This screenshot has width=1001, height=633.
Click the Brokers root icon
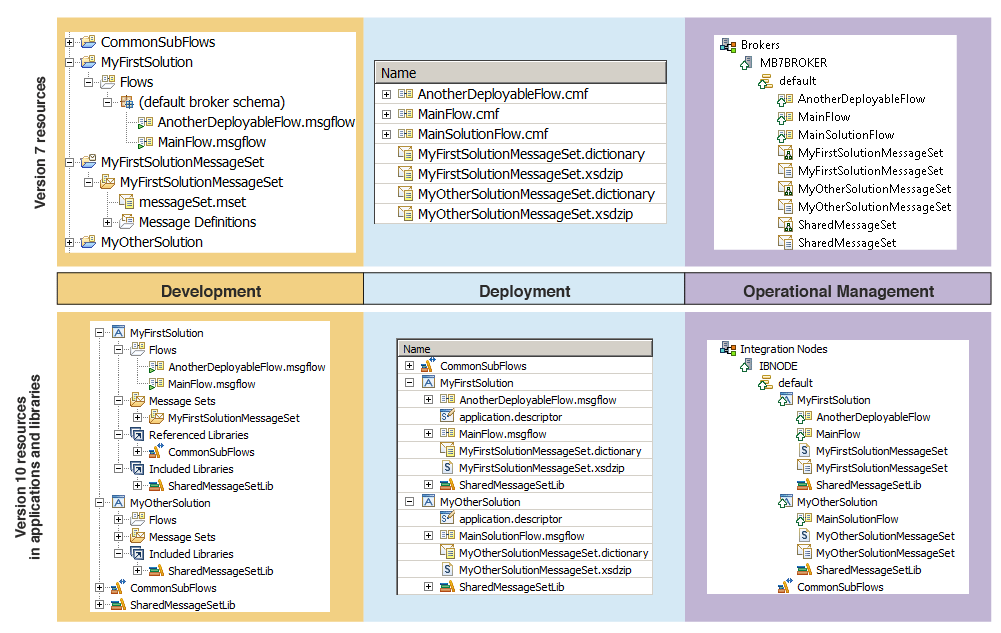pyautogui.click(x=728, y=45)
